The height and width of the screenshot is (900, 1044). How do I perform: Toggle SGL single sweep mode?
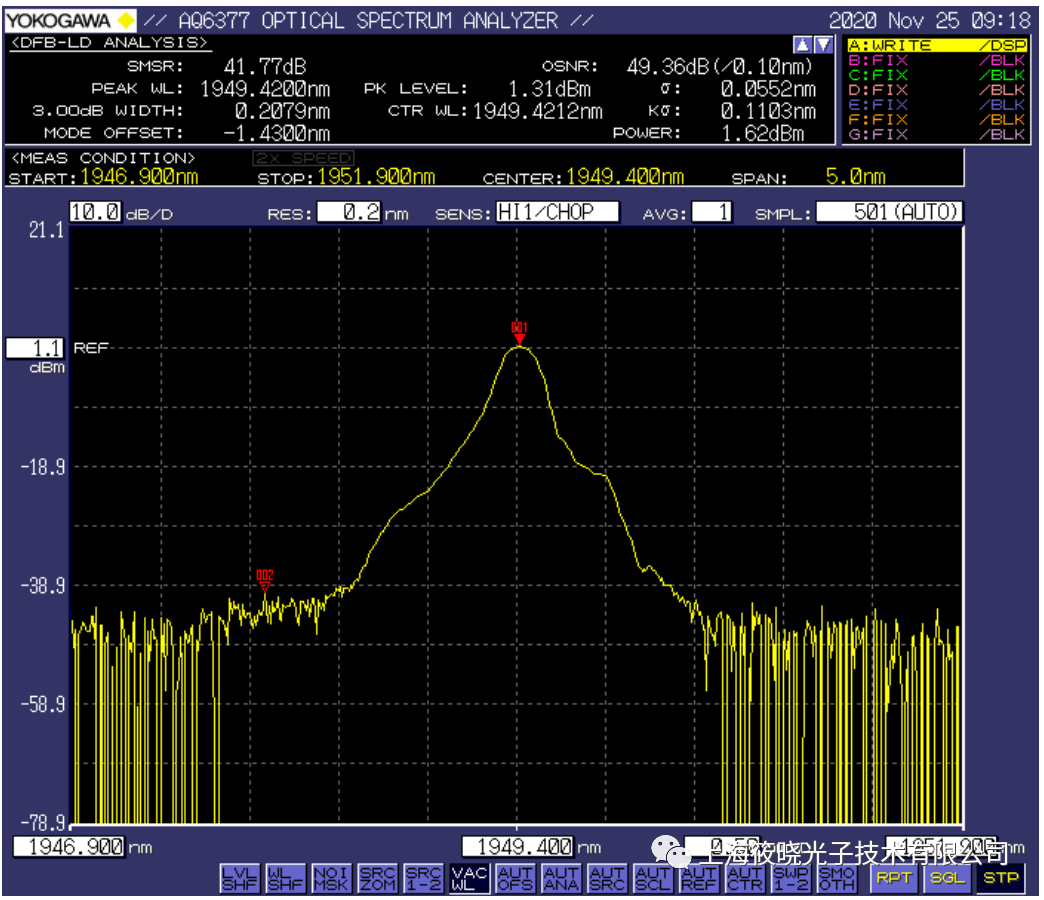946,878
